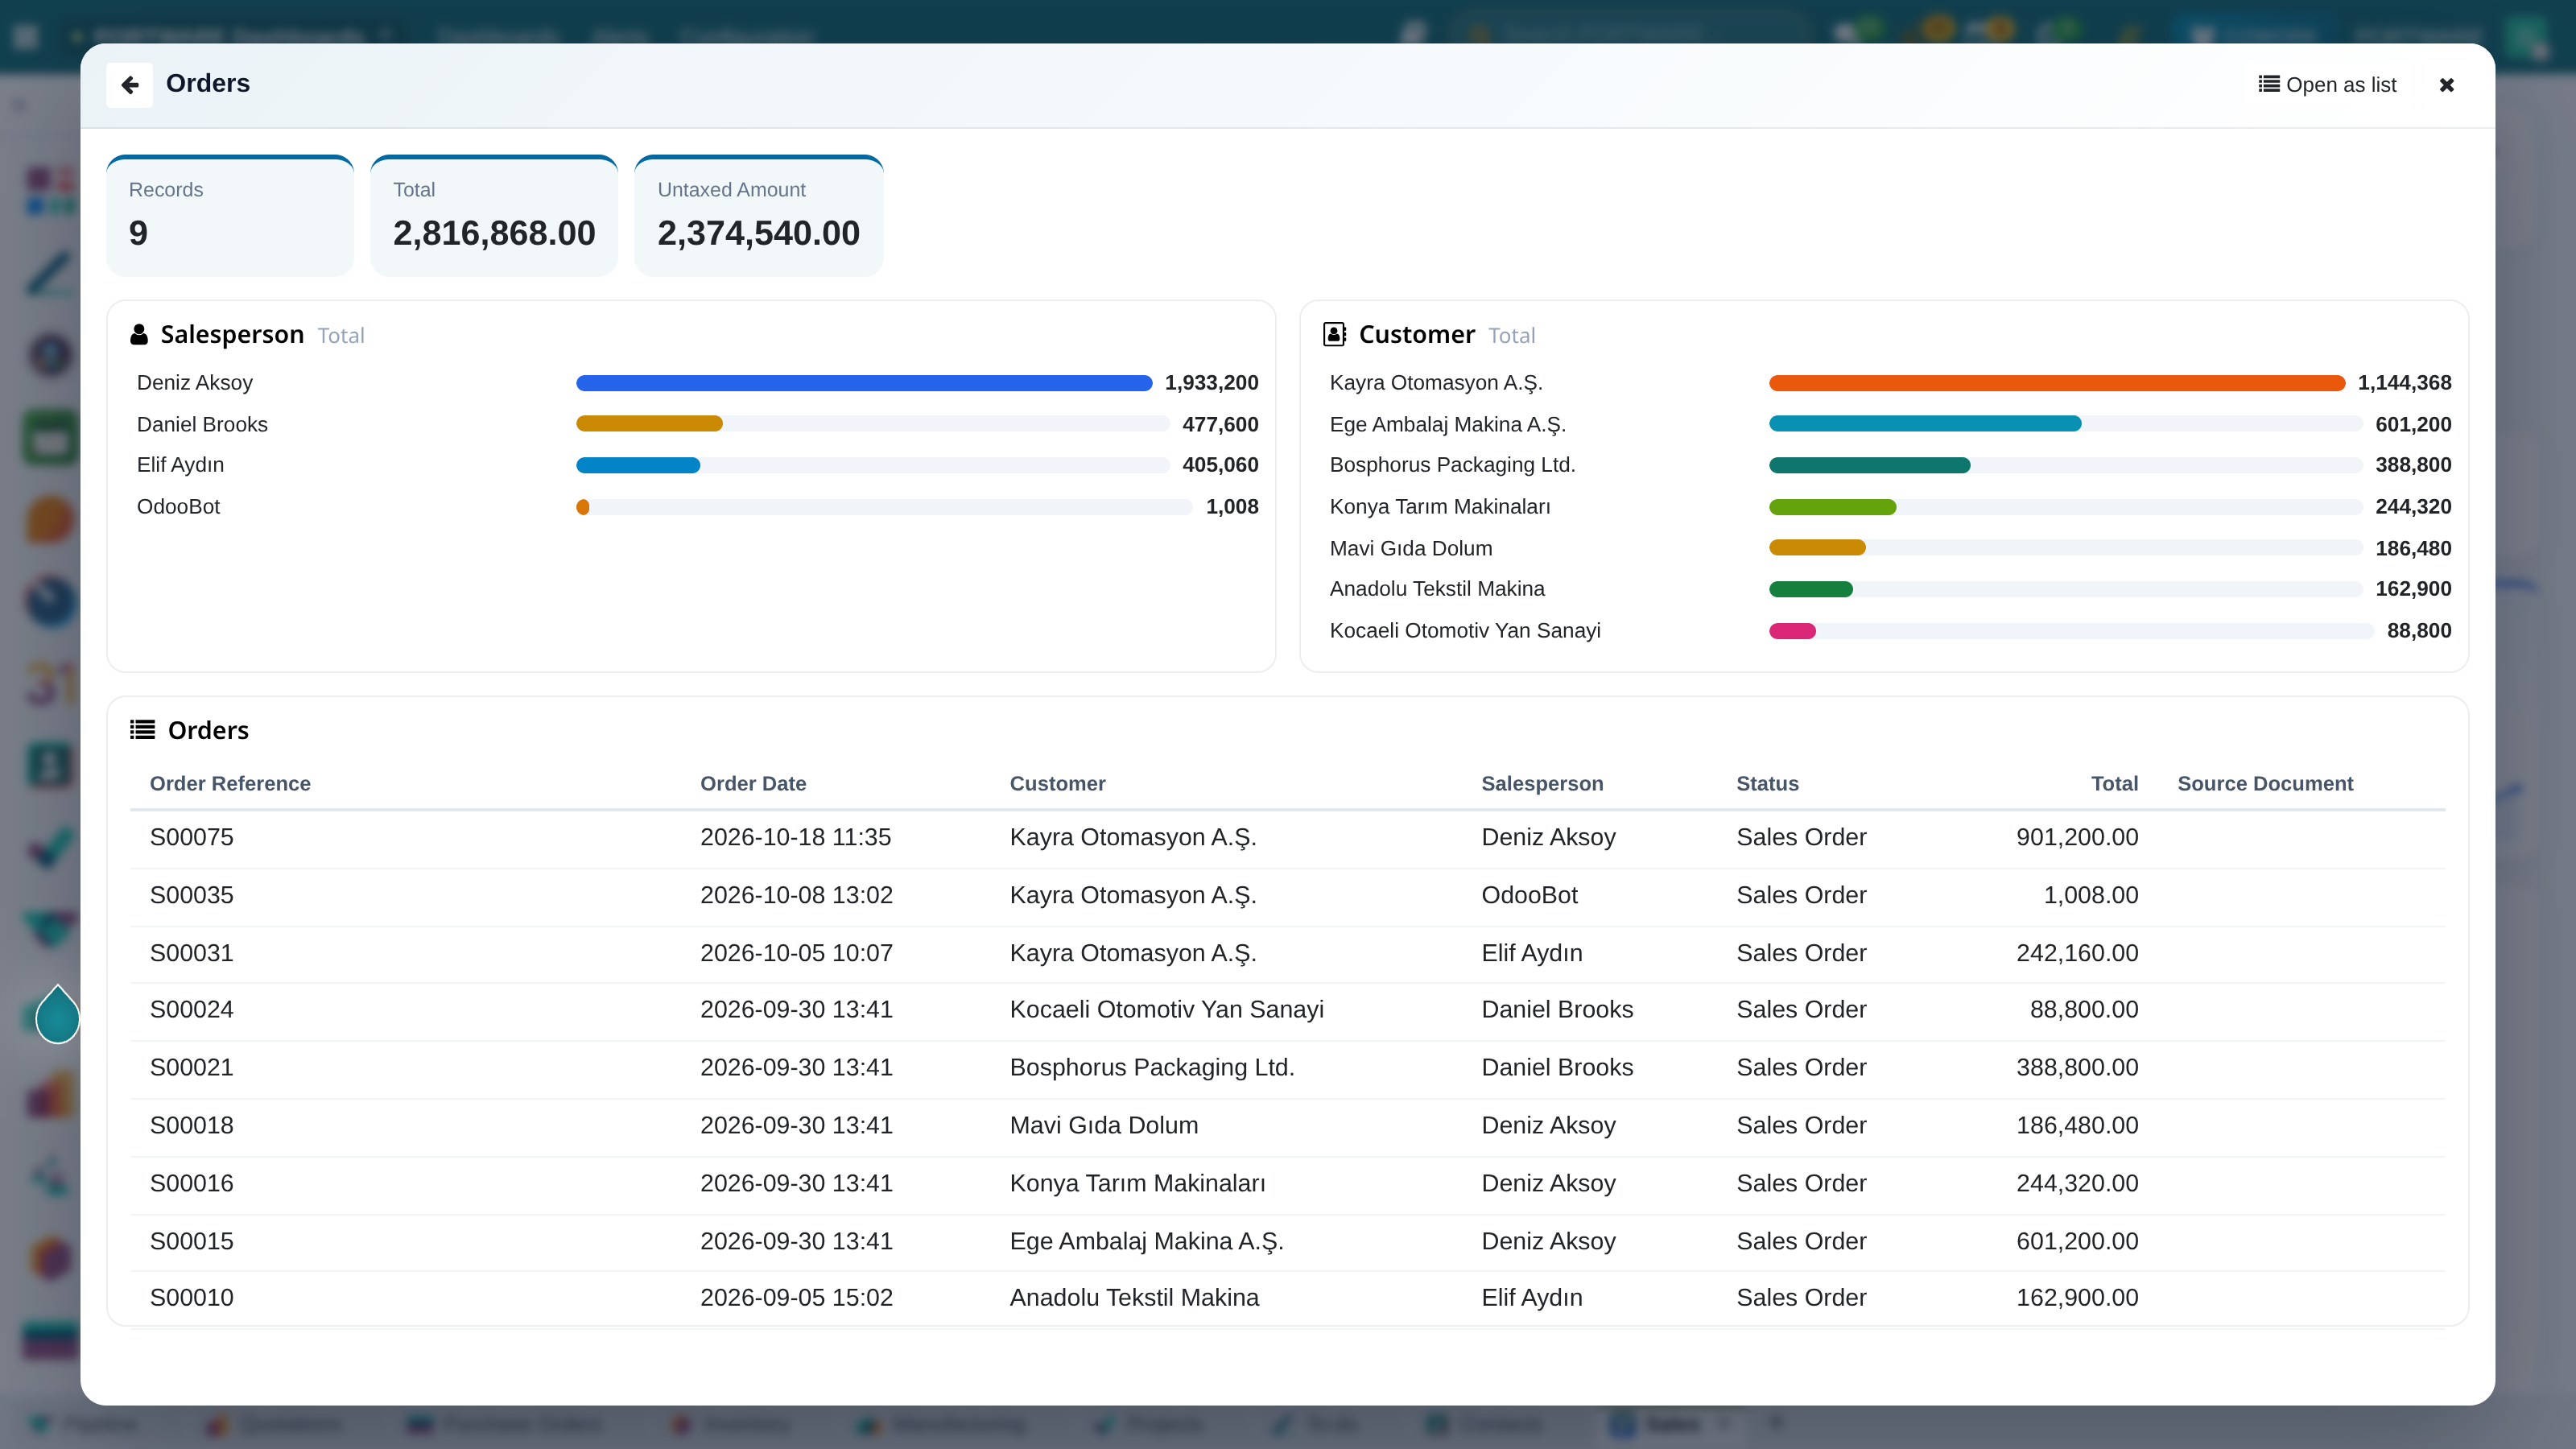
Task: Open order S00035
Action: coord(1287,896)
